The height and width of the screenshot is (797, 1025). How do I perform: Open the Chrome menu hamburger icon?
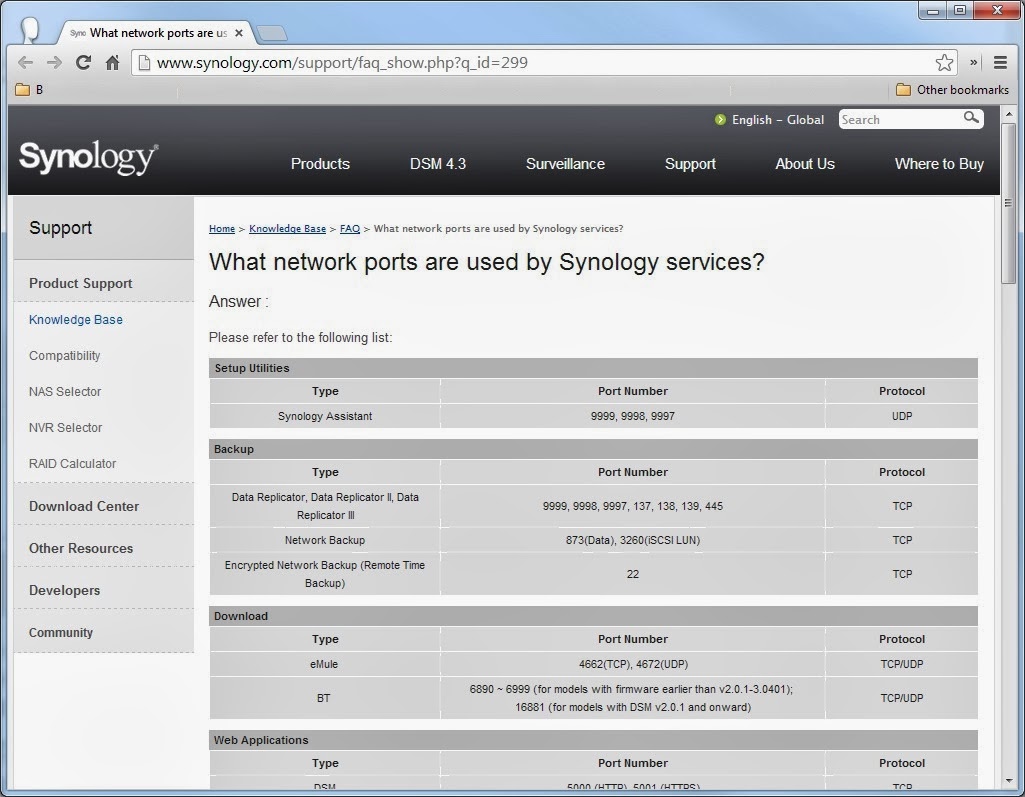coord(1000,63)
